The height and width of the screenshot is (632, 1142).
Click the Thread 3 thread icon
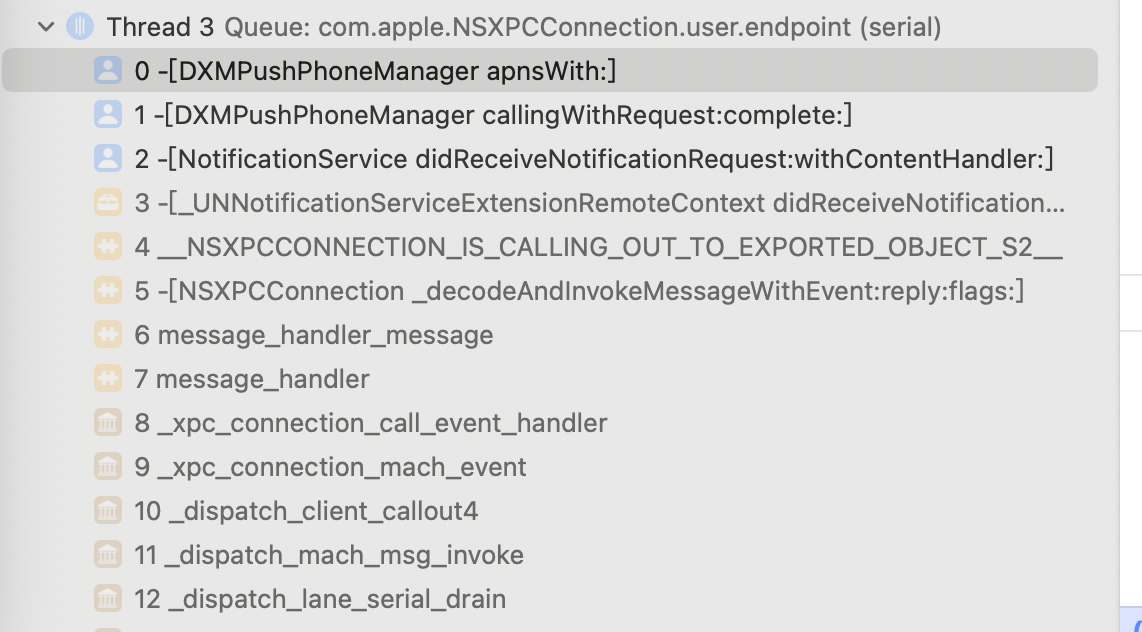coord(80,27)
